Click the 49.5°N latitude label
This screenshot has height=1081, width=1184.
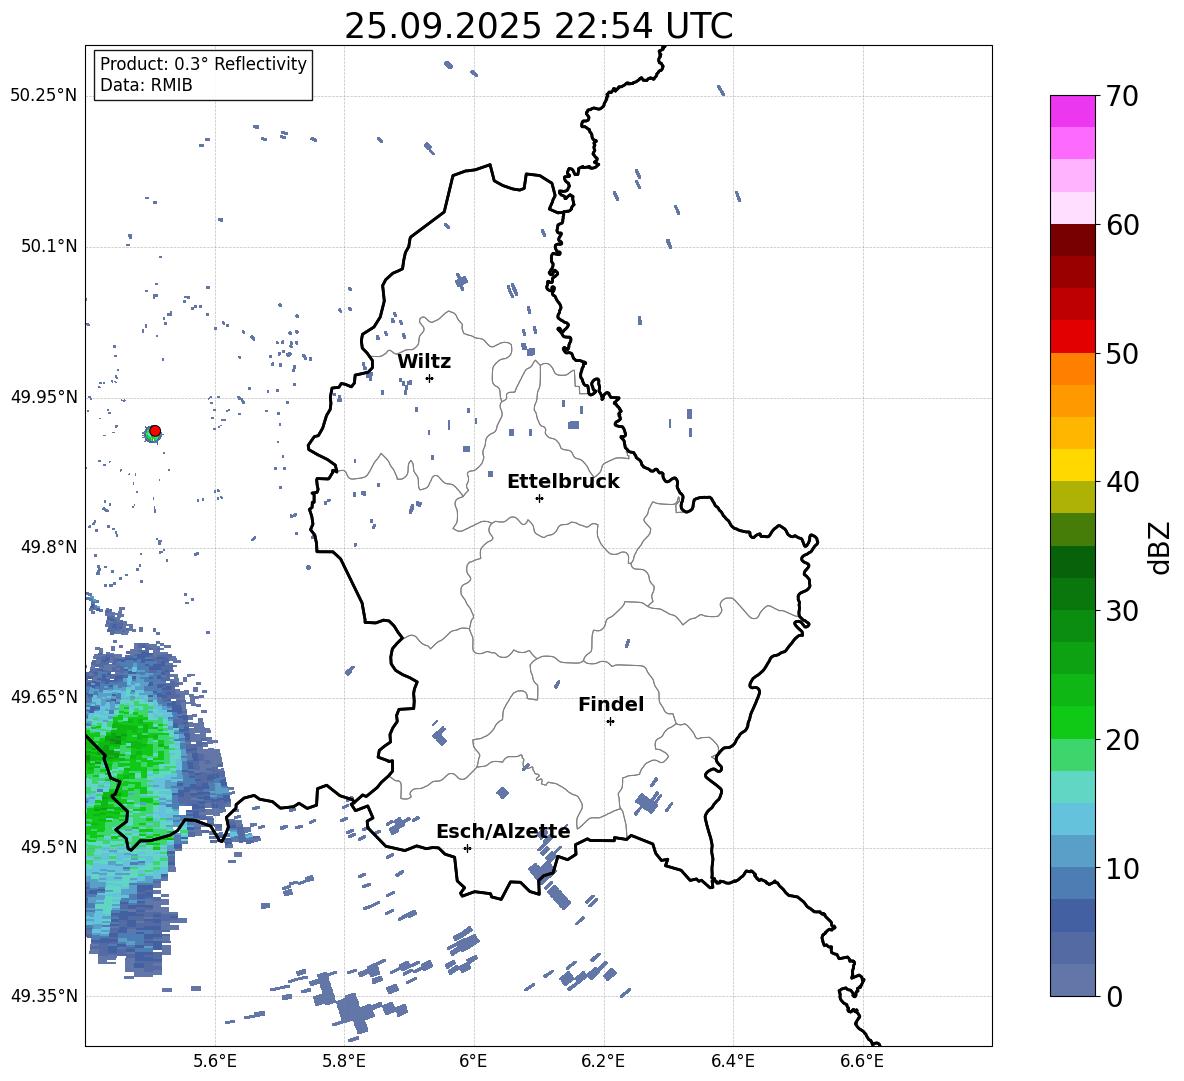[x=49, y=847]
